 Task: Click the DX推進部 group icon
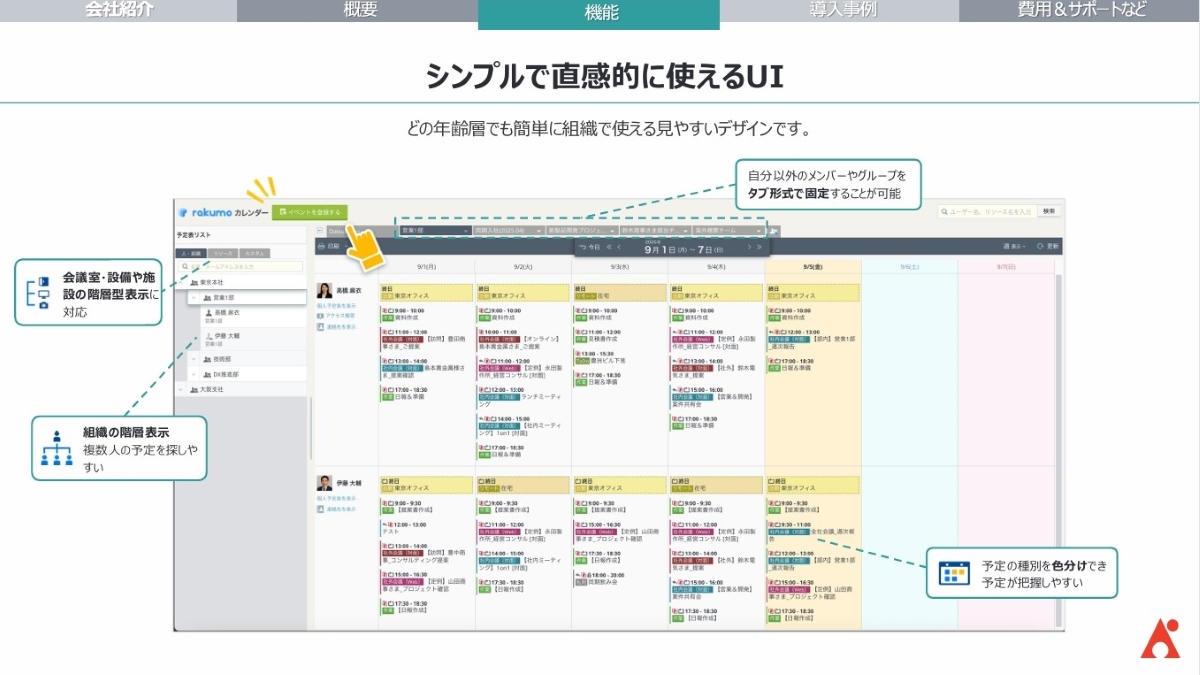pyautogui.click(x=207, y=374)
